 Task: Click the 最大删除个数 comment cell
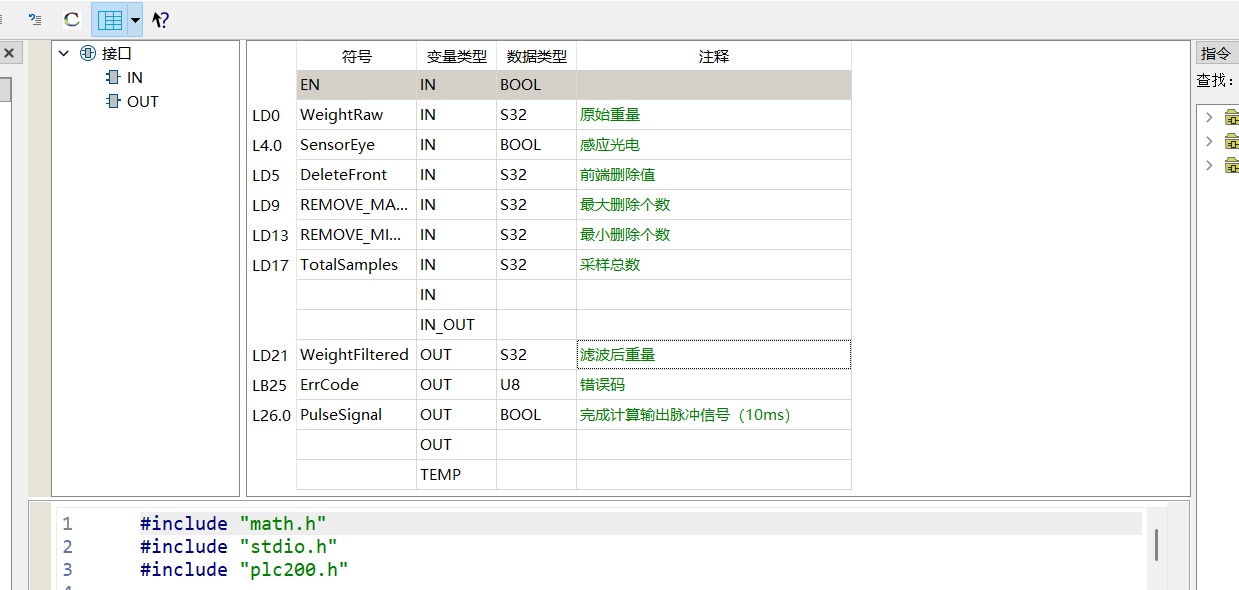coord(714,205)
